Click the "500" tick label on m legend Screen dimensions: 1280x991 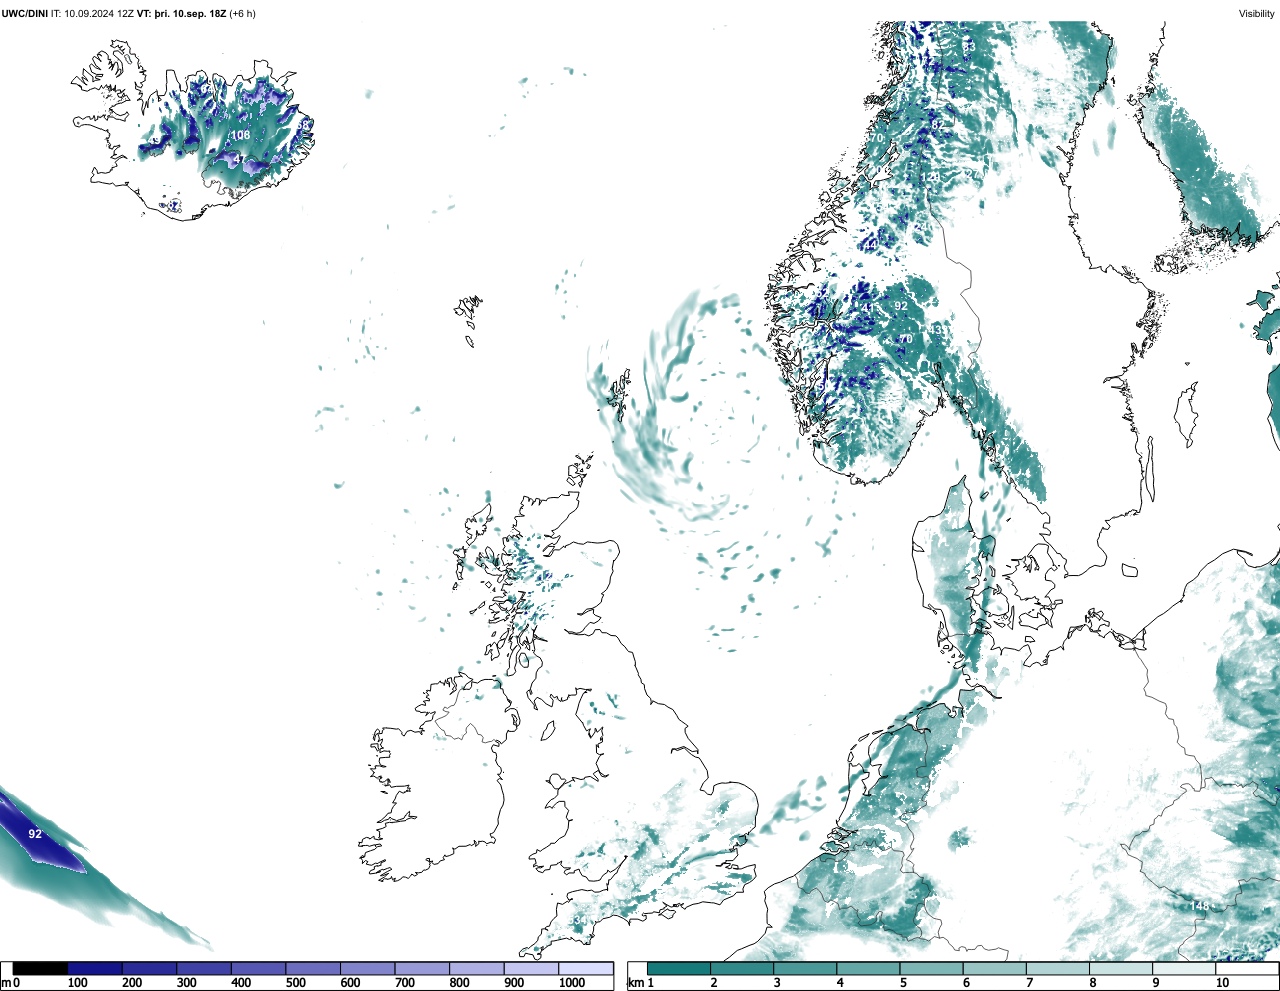(295, 983)
